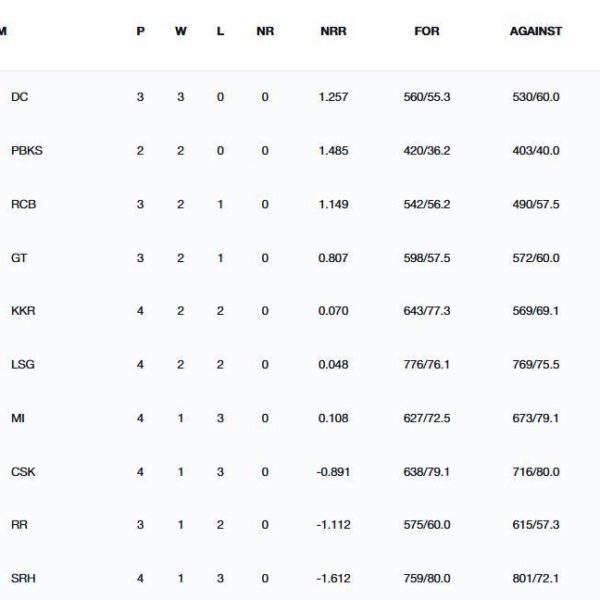
Task: Click the W (wins) column header
Action: tap(181, 31)
